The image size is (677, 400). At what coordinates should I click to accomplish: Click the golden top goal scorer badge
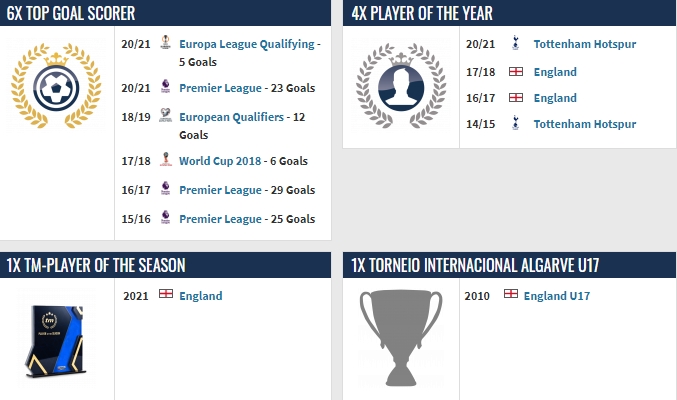56,86
